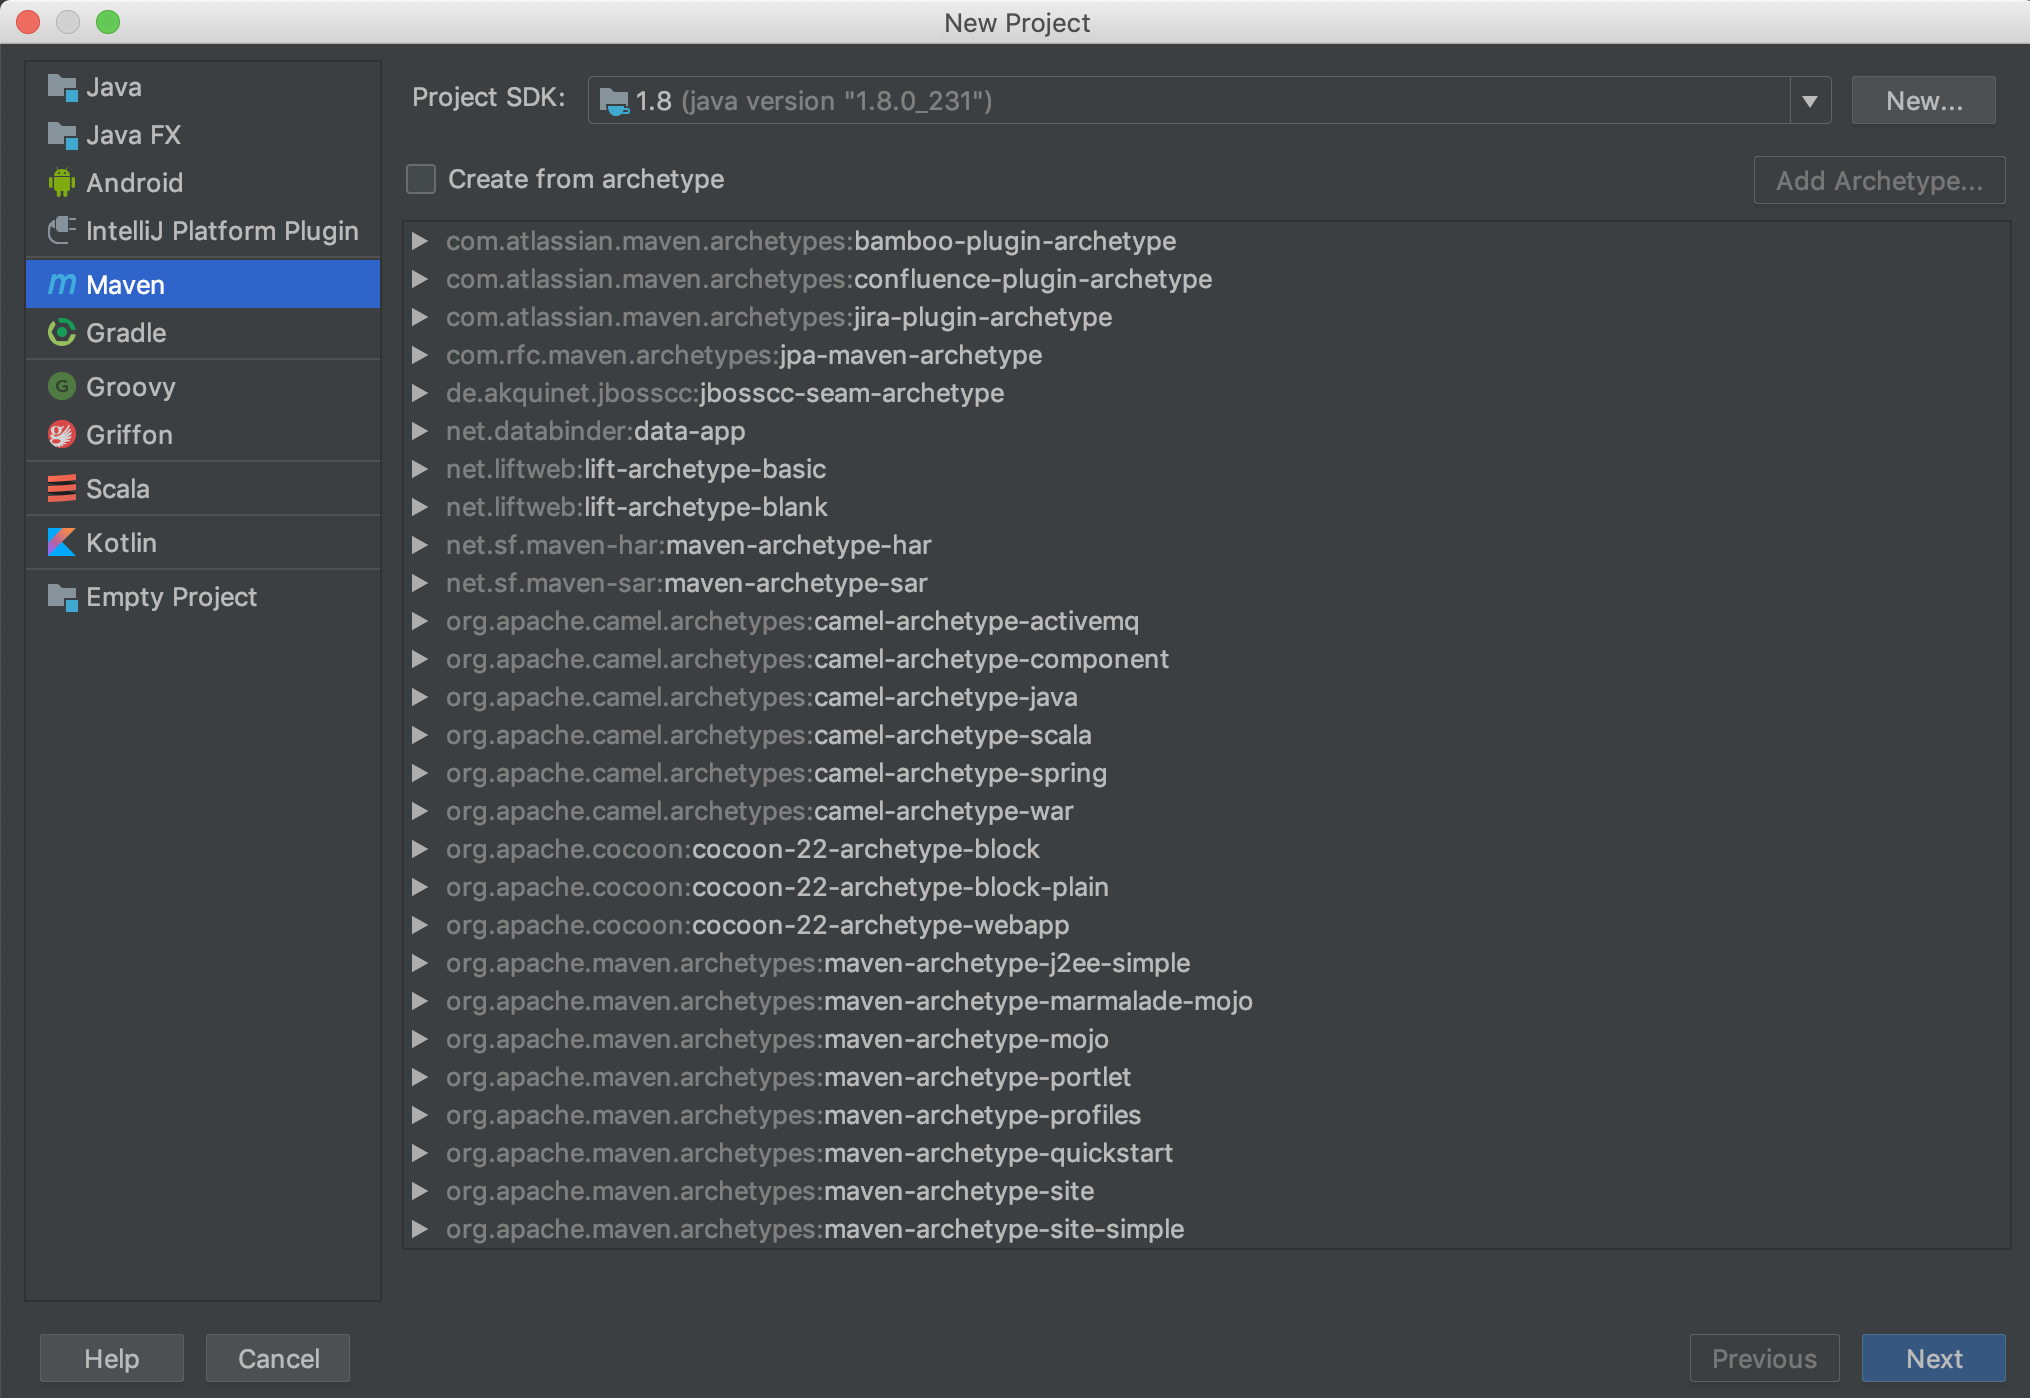Image resolution: width=2030 pixels, height=1398 pixels.
Task: Click the New... SDK button
Action: point(1924,101)
